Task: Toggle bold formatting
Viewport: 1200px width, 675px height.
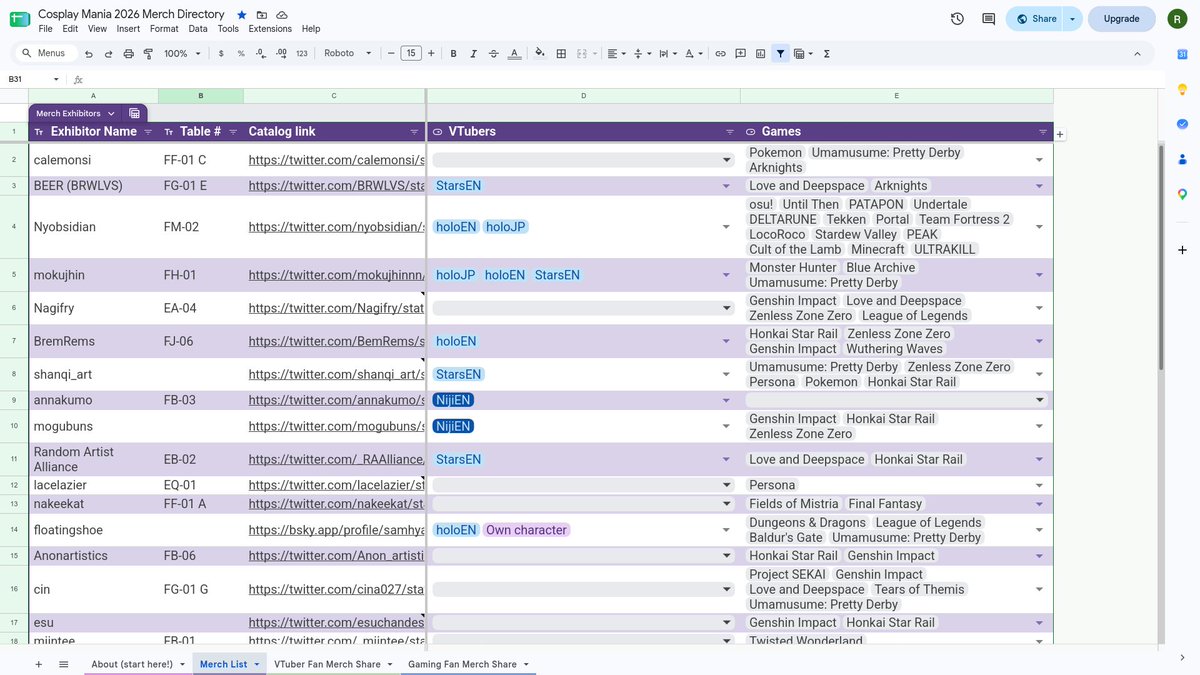Action: click(453, 53)
